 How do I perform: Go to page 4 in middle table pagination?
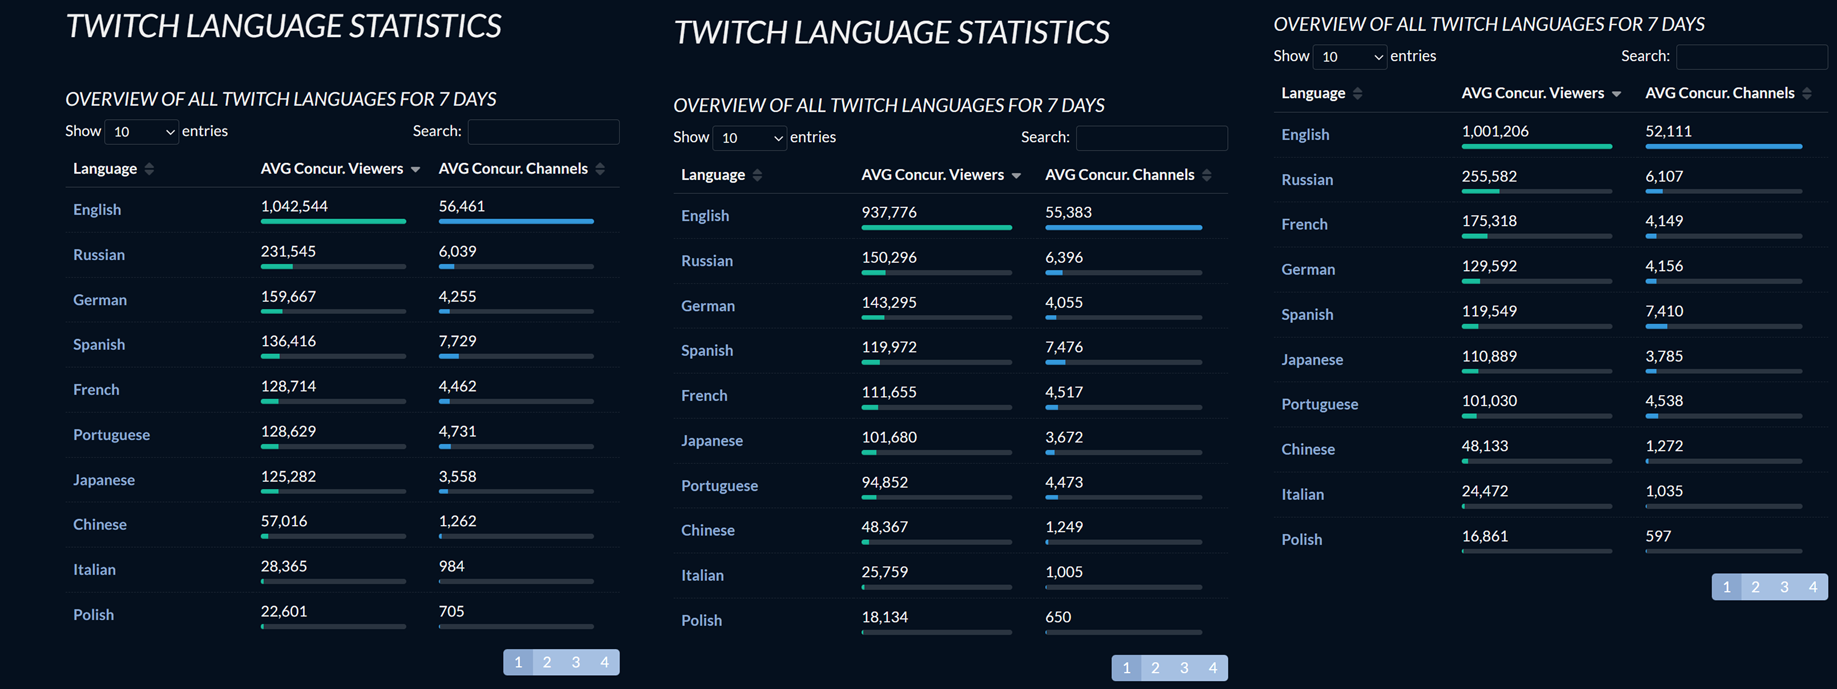tap(1213, 668)
